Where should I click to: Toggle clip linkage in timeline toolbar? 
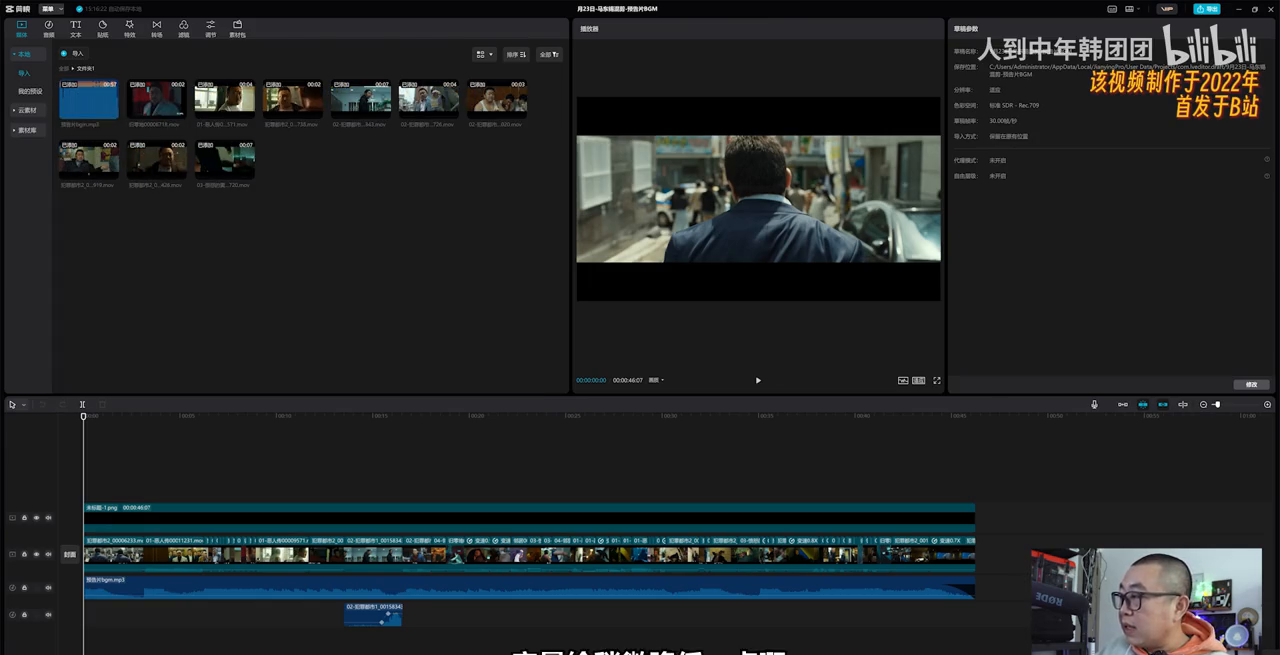(1163, 405)
